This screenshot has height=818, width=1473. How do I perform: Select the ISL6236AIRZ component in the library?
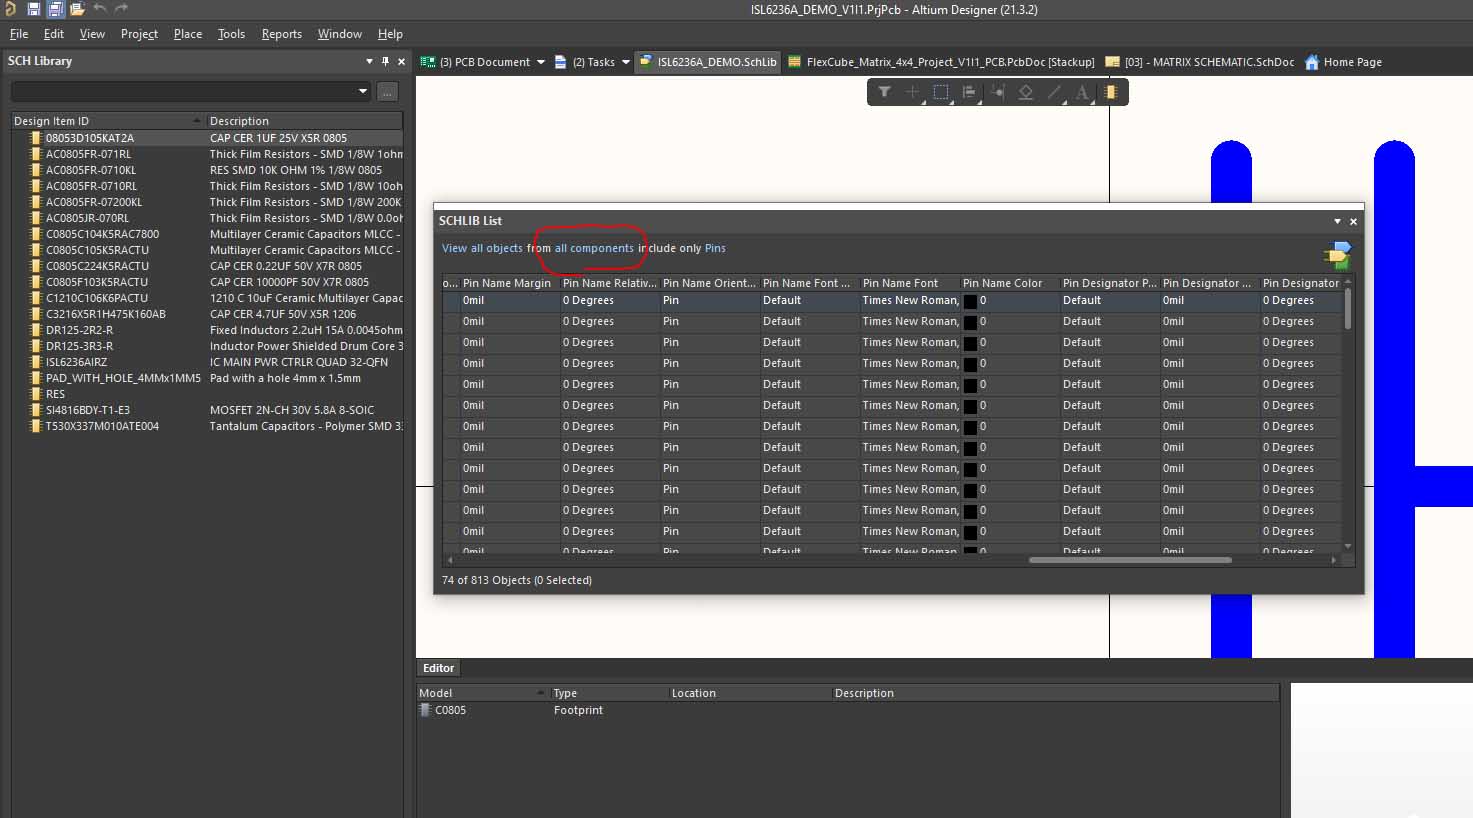click(x=76, y=362)
